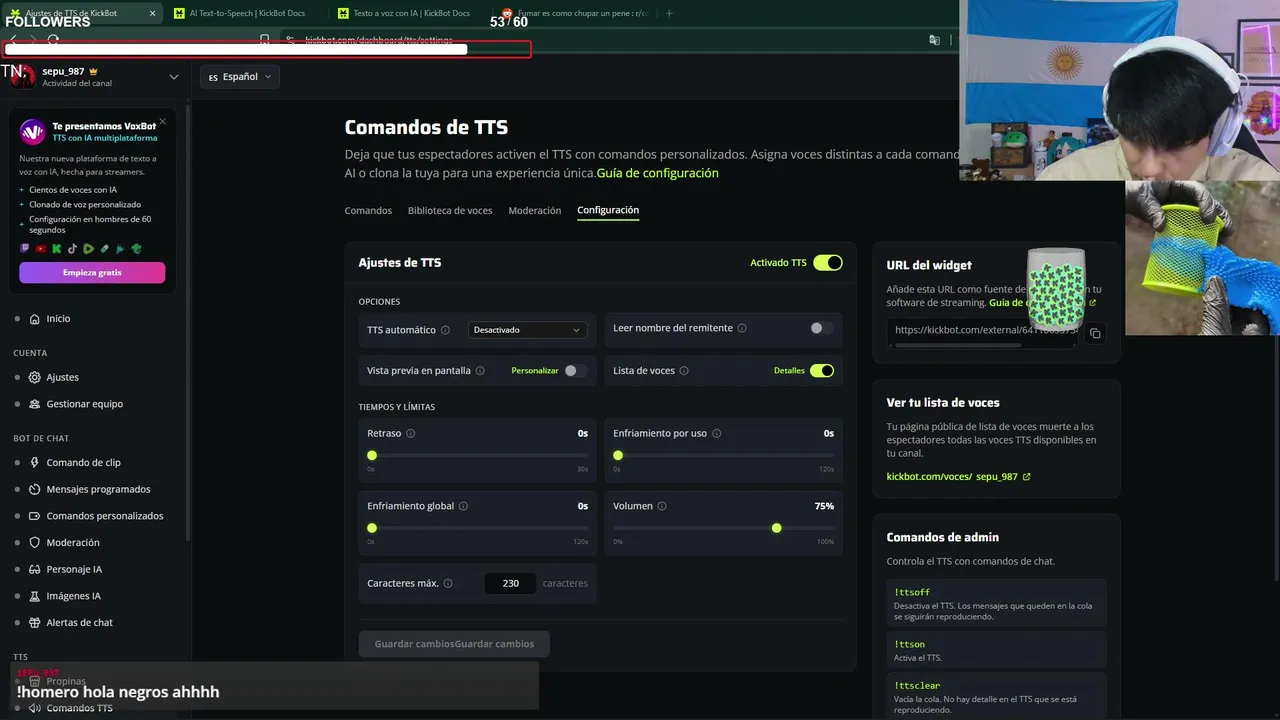This screenshot has width=1280, height=720.
Task: Click the !ttsoff admin command
Action: (997, 604)
